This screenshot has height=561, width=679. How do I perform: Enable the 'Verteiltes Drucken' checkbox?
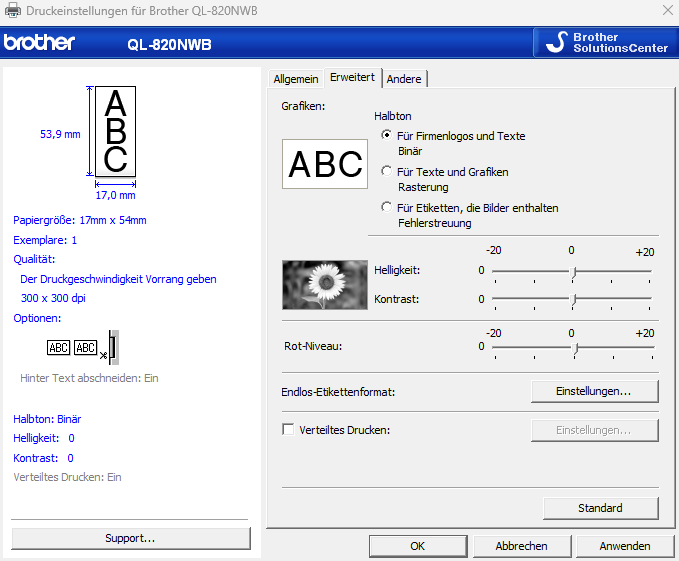tap(289, 430)
